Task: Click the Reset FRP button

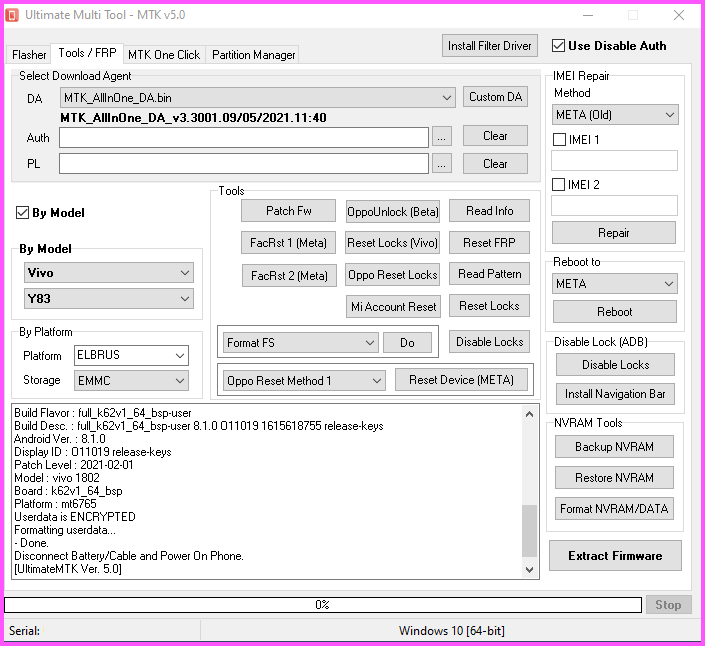Action: point(489,243)
